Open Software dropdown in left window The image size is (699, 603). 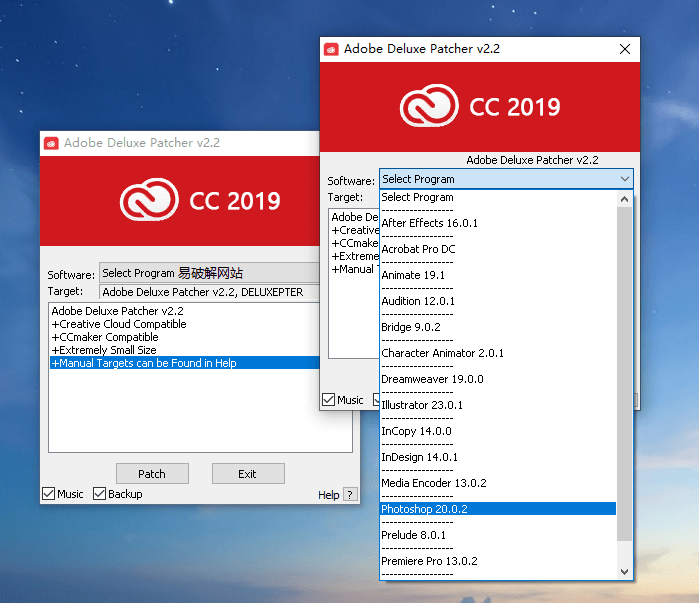pyautogui.click(x=210, y=273)
